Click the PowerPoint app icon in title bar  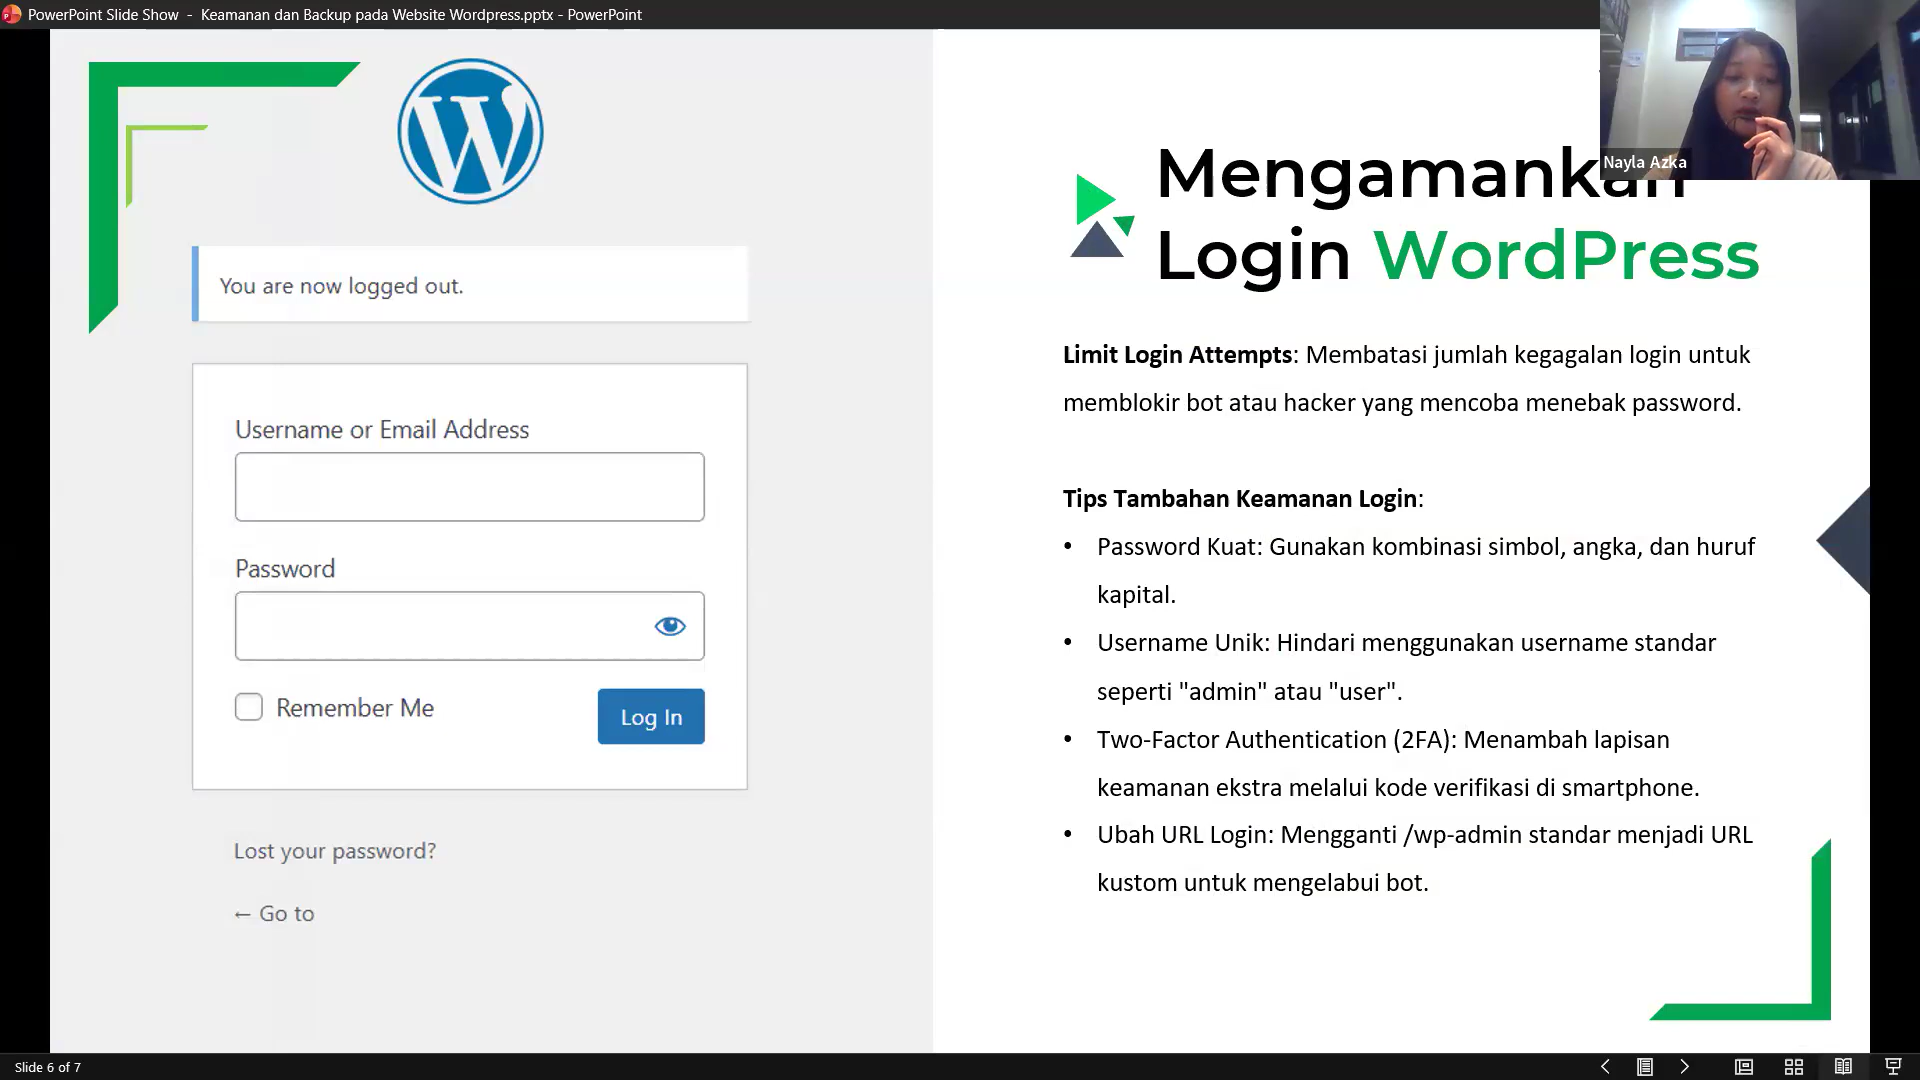click(x=12, y=14)
